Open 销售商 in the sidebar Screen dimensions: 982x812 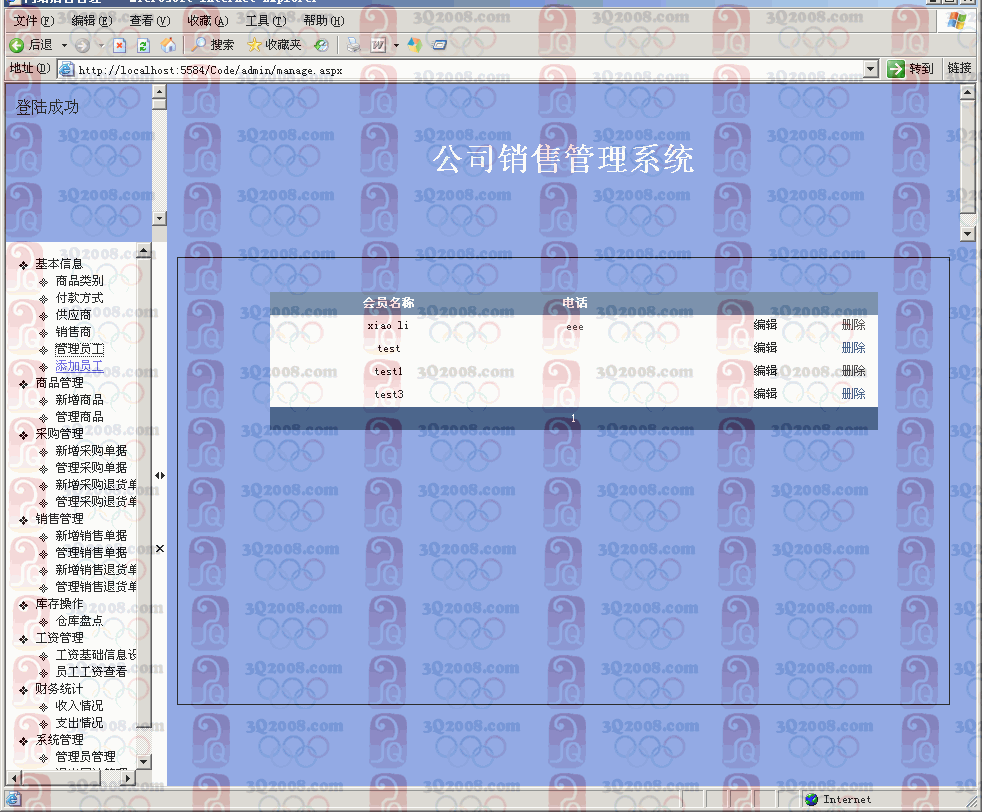tap(73, 332)
